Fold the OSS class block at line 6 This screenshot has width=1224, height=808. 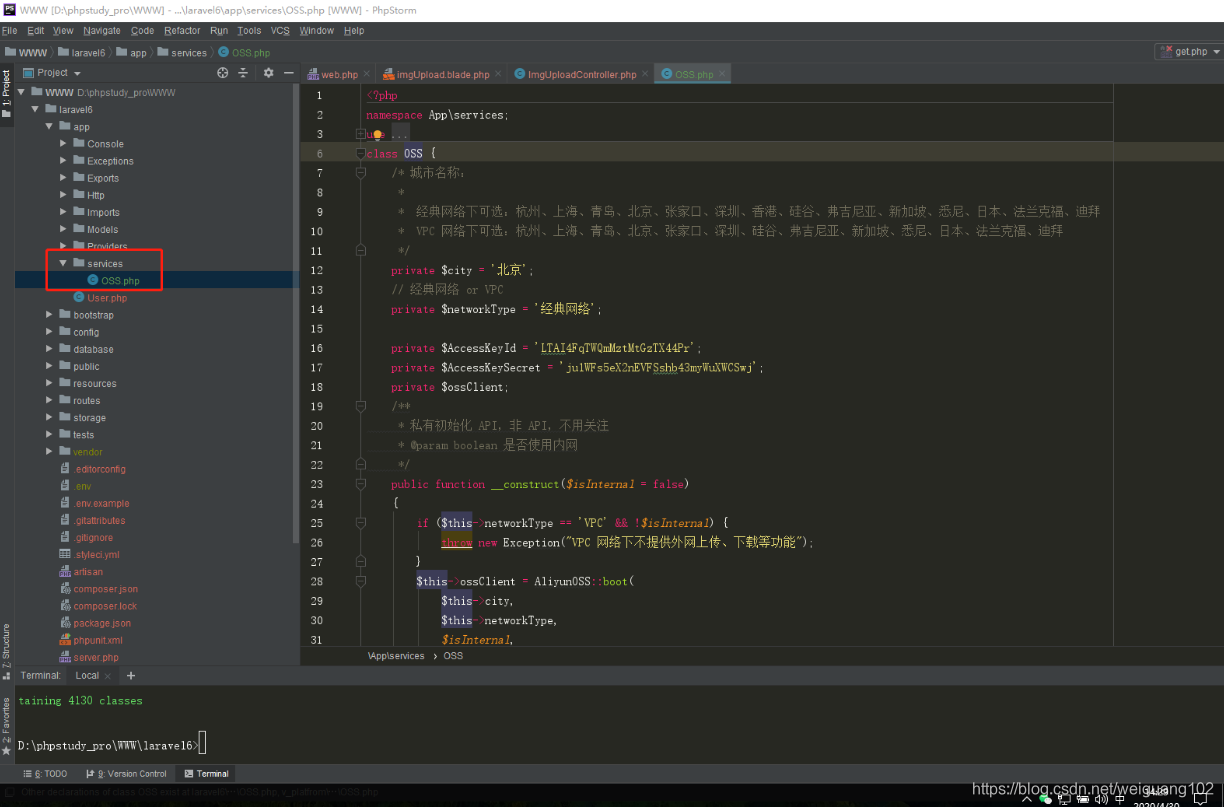point(360,154)
